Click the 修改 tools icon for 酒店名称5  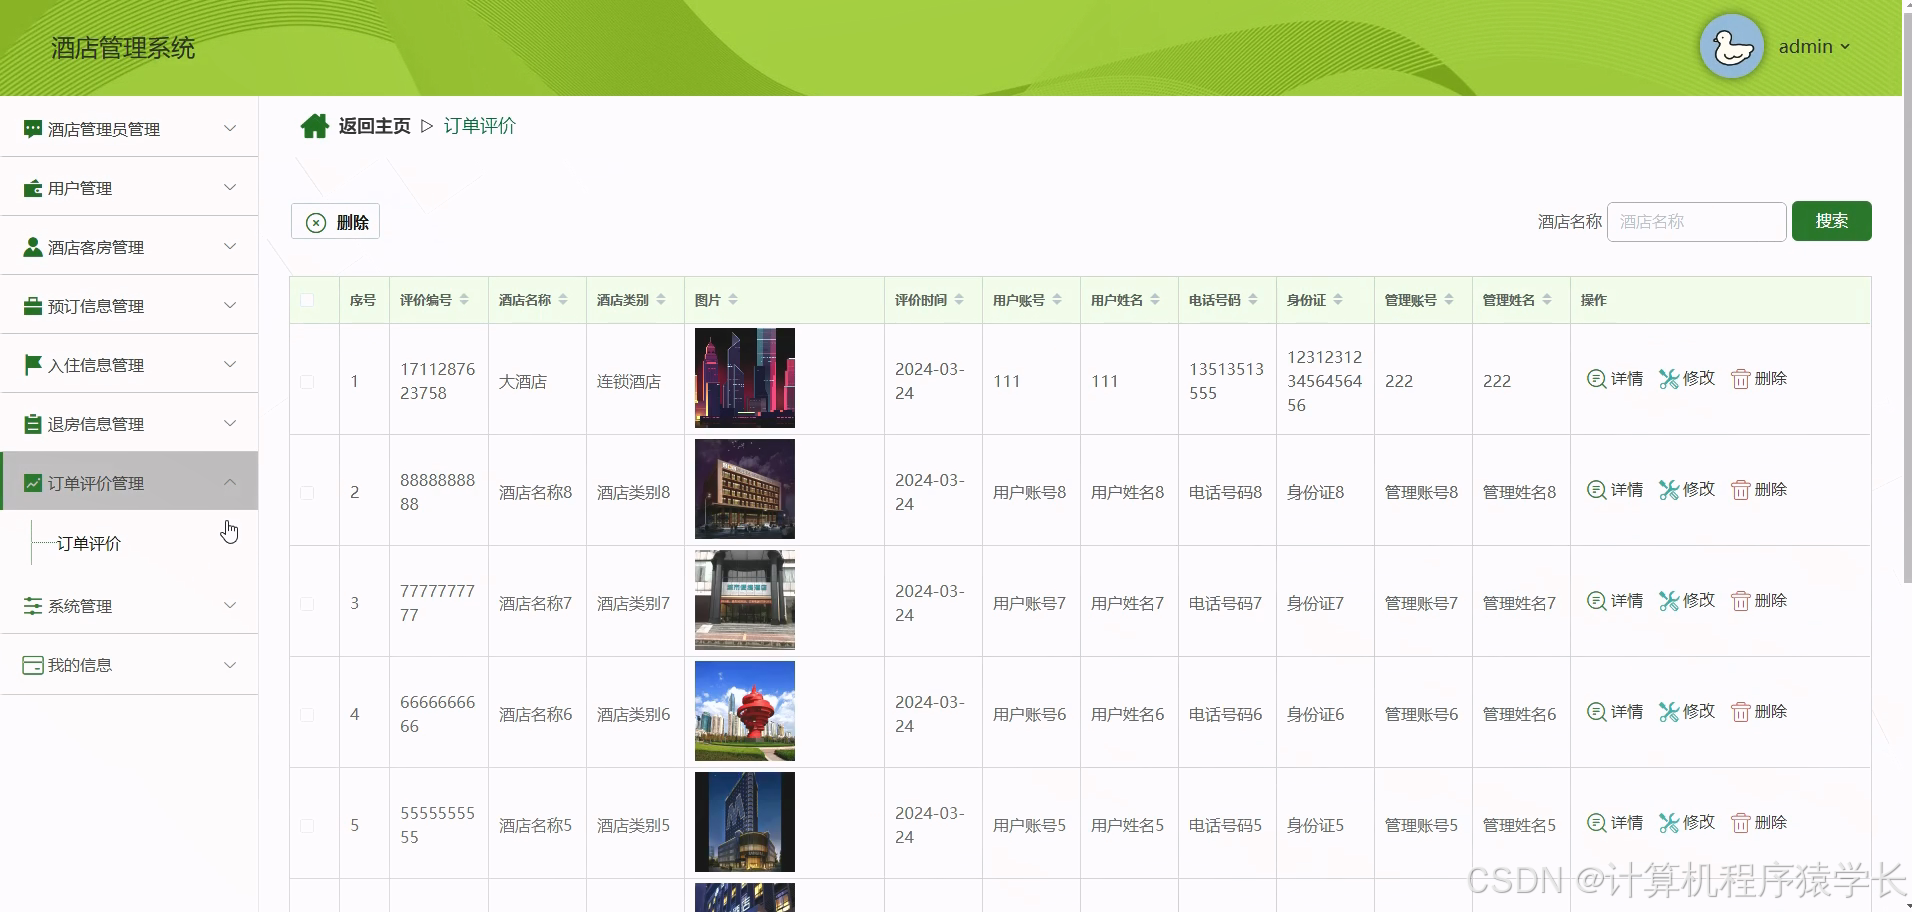coord(1668,823)
